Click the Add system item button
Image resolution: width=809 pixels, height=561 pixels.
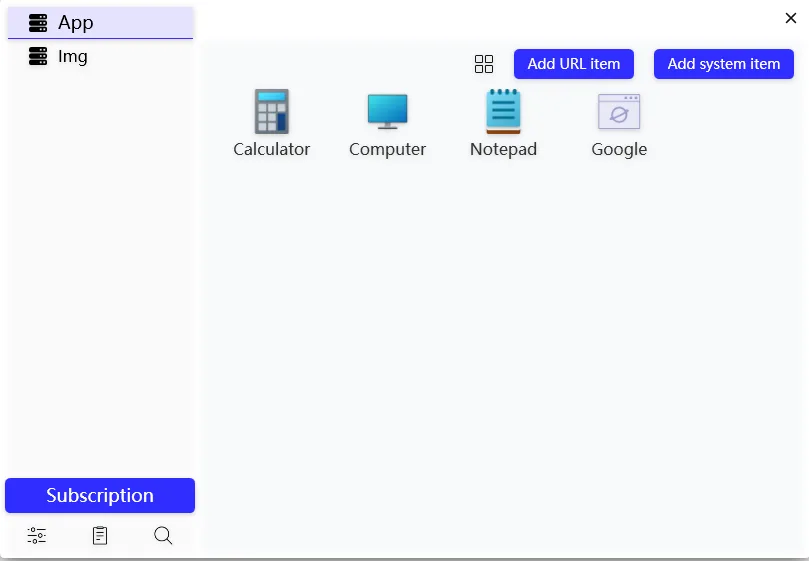(x=724, y=64)
